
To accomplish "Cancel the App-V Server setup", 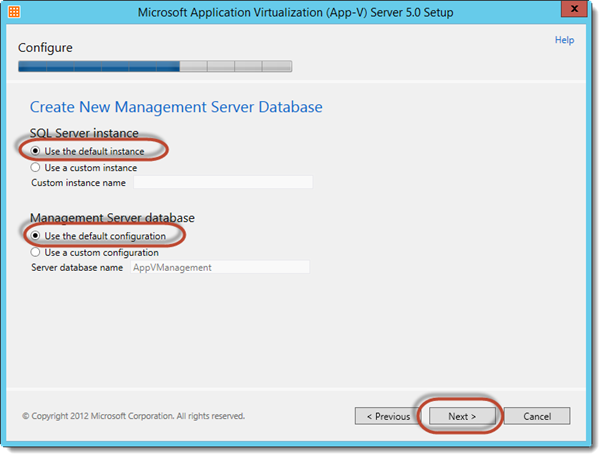I will 537,416.
